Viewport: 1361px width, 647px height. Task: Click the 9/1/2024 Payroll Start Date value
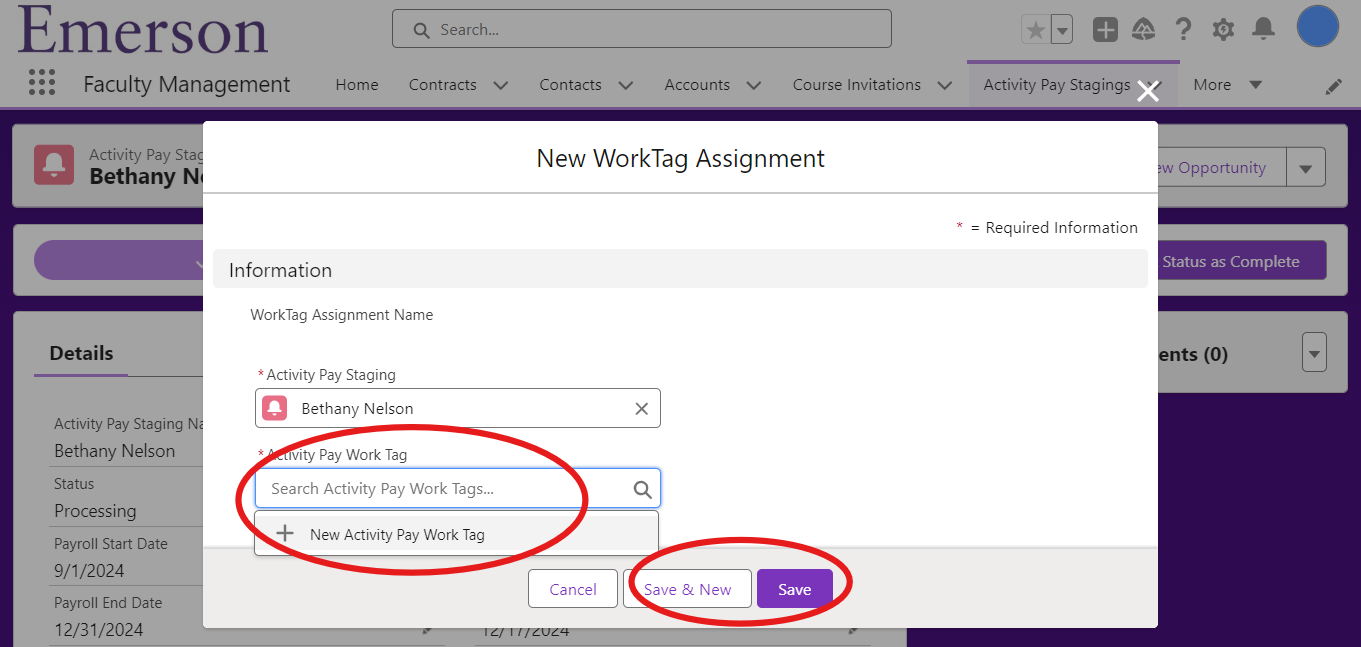(x=88, y=571)
